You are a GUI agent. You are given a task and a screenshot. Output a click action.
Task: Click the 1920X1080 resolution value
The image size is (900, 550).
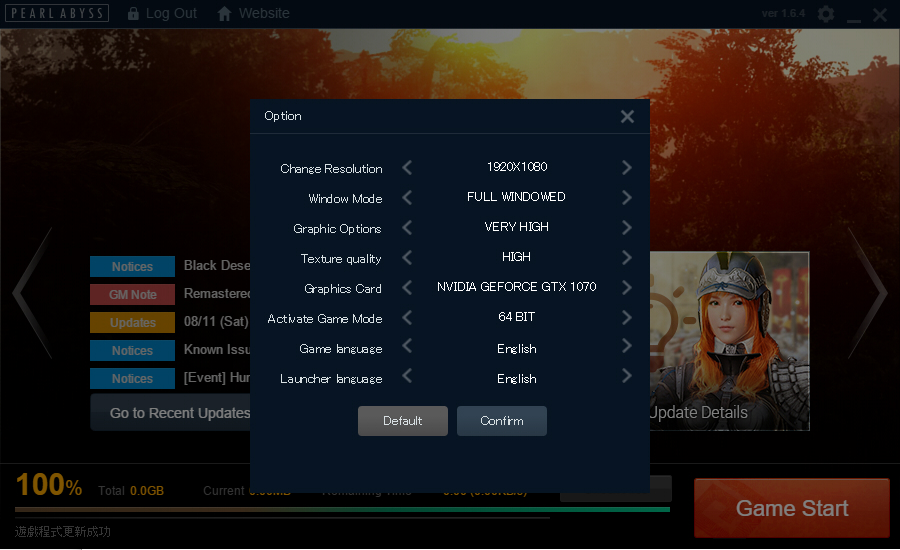[x=517, y=166]
